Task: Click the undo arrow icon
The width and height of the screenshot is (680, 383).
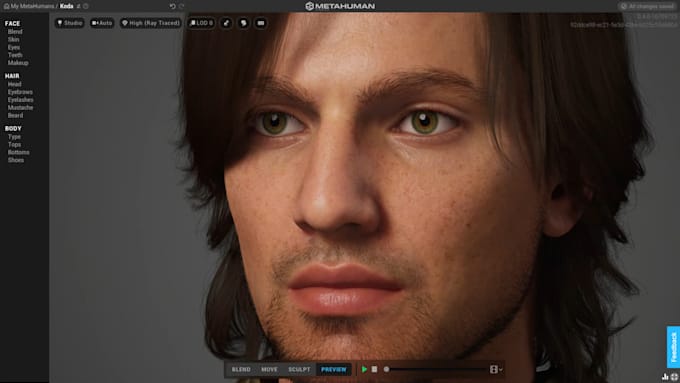Action: click(x=173, y=6)
